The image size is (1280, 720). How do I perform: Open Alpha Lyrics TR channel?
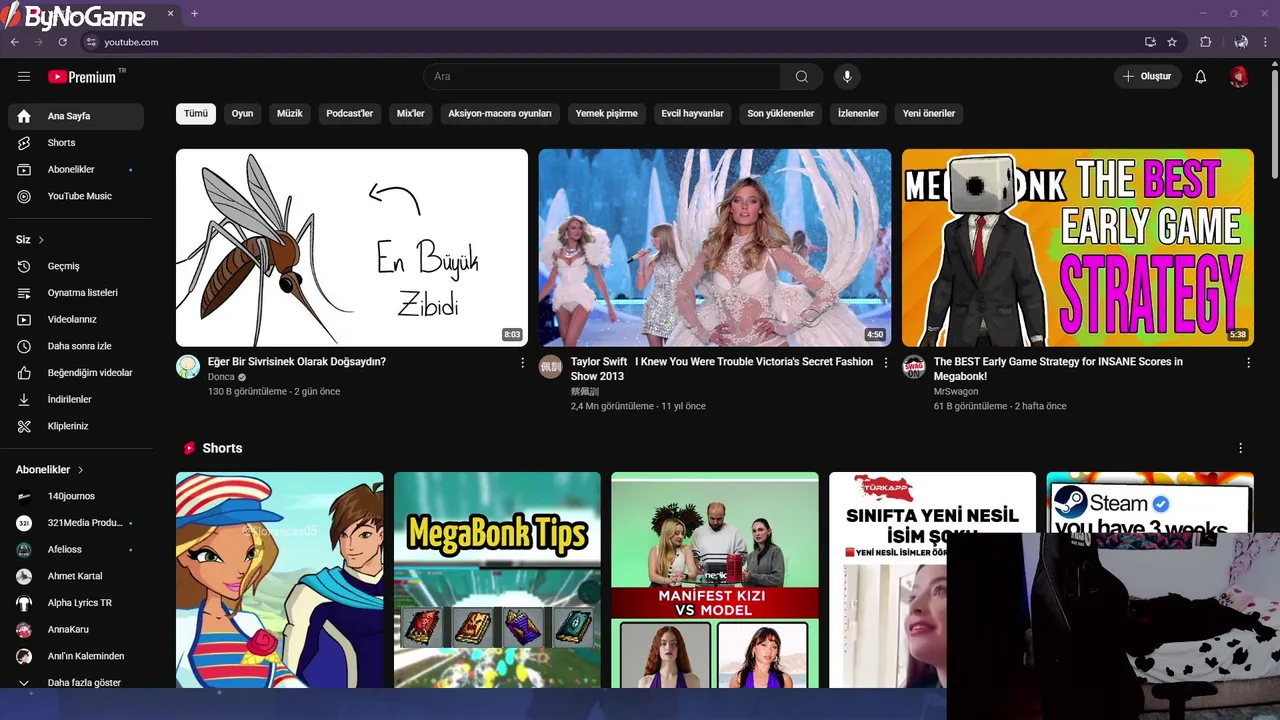click(76, 603)
